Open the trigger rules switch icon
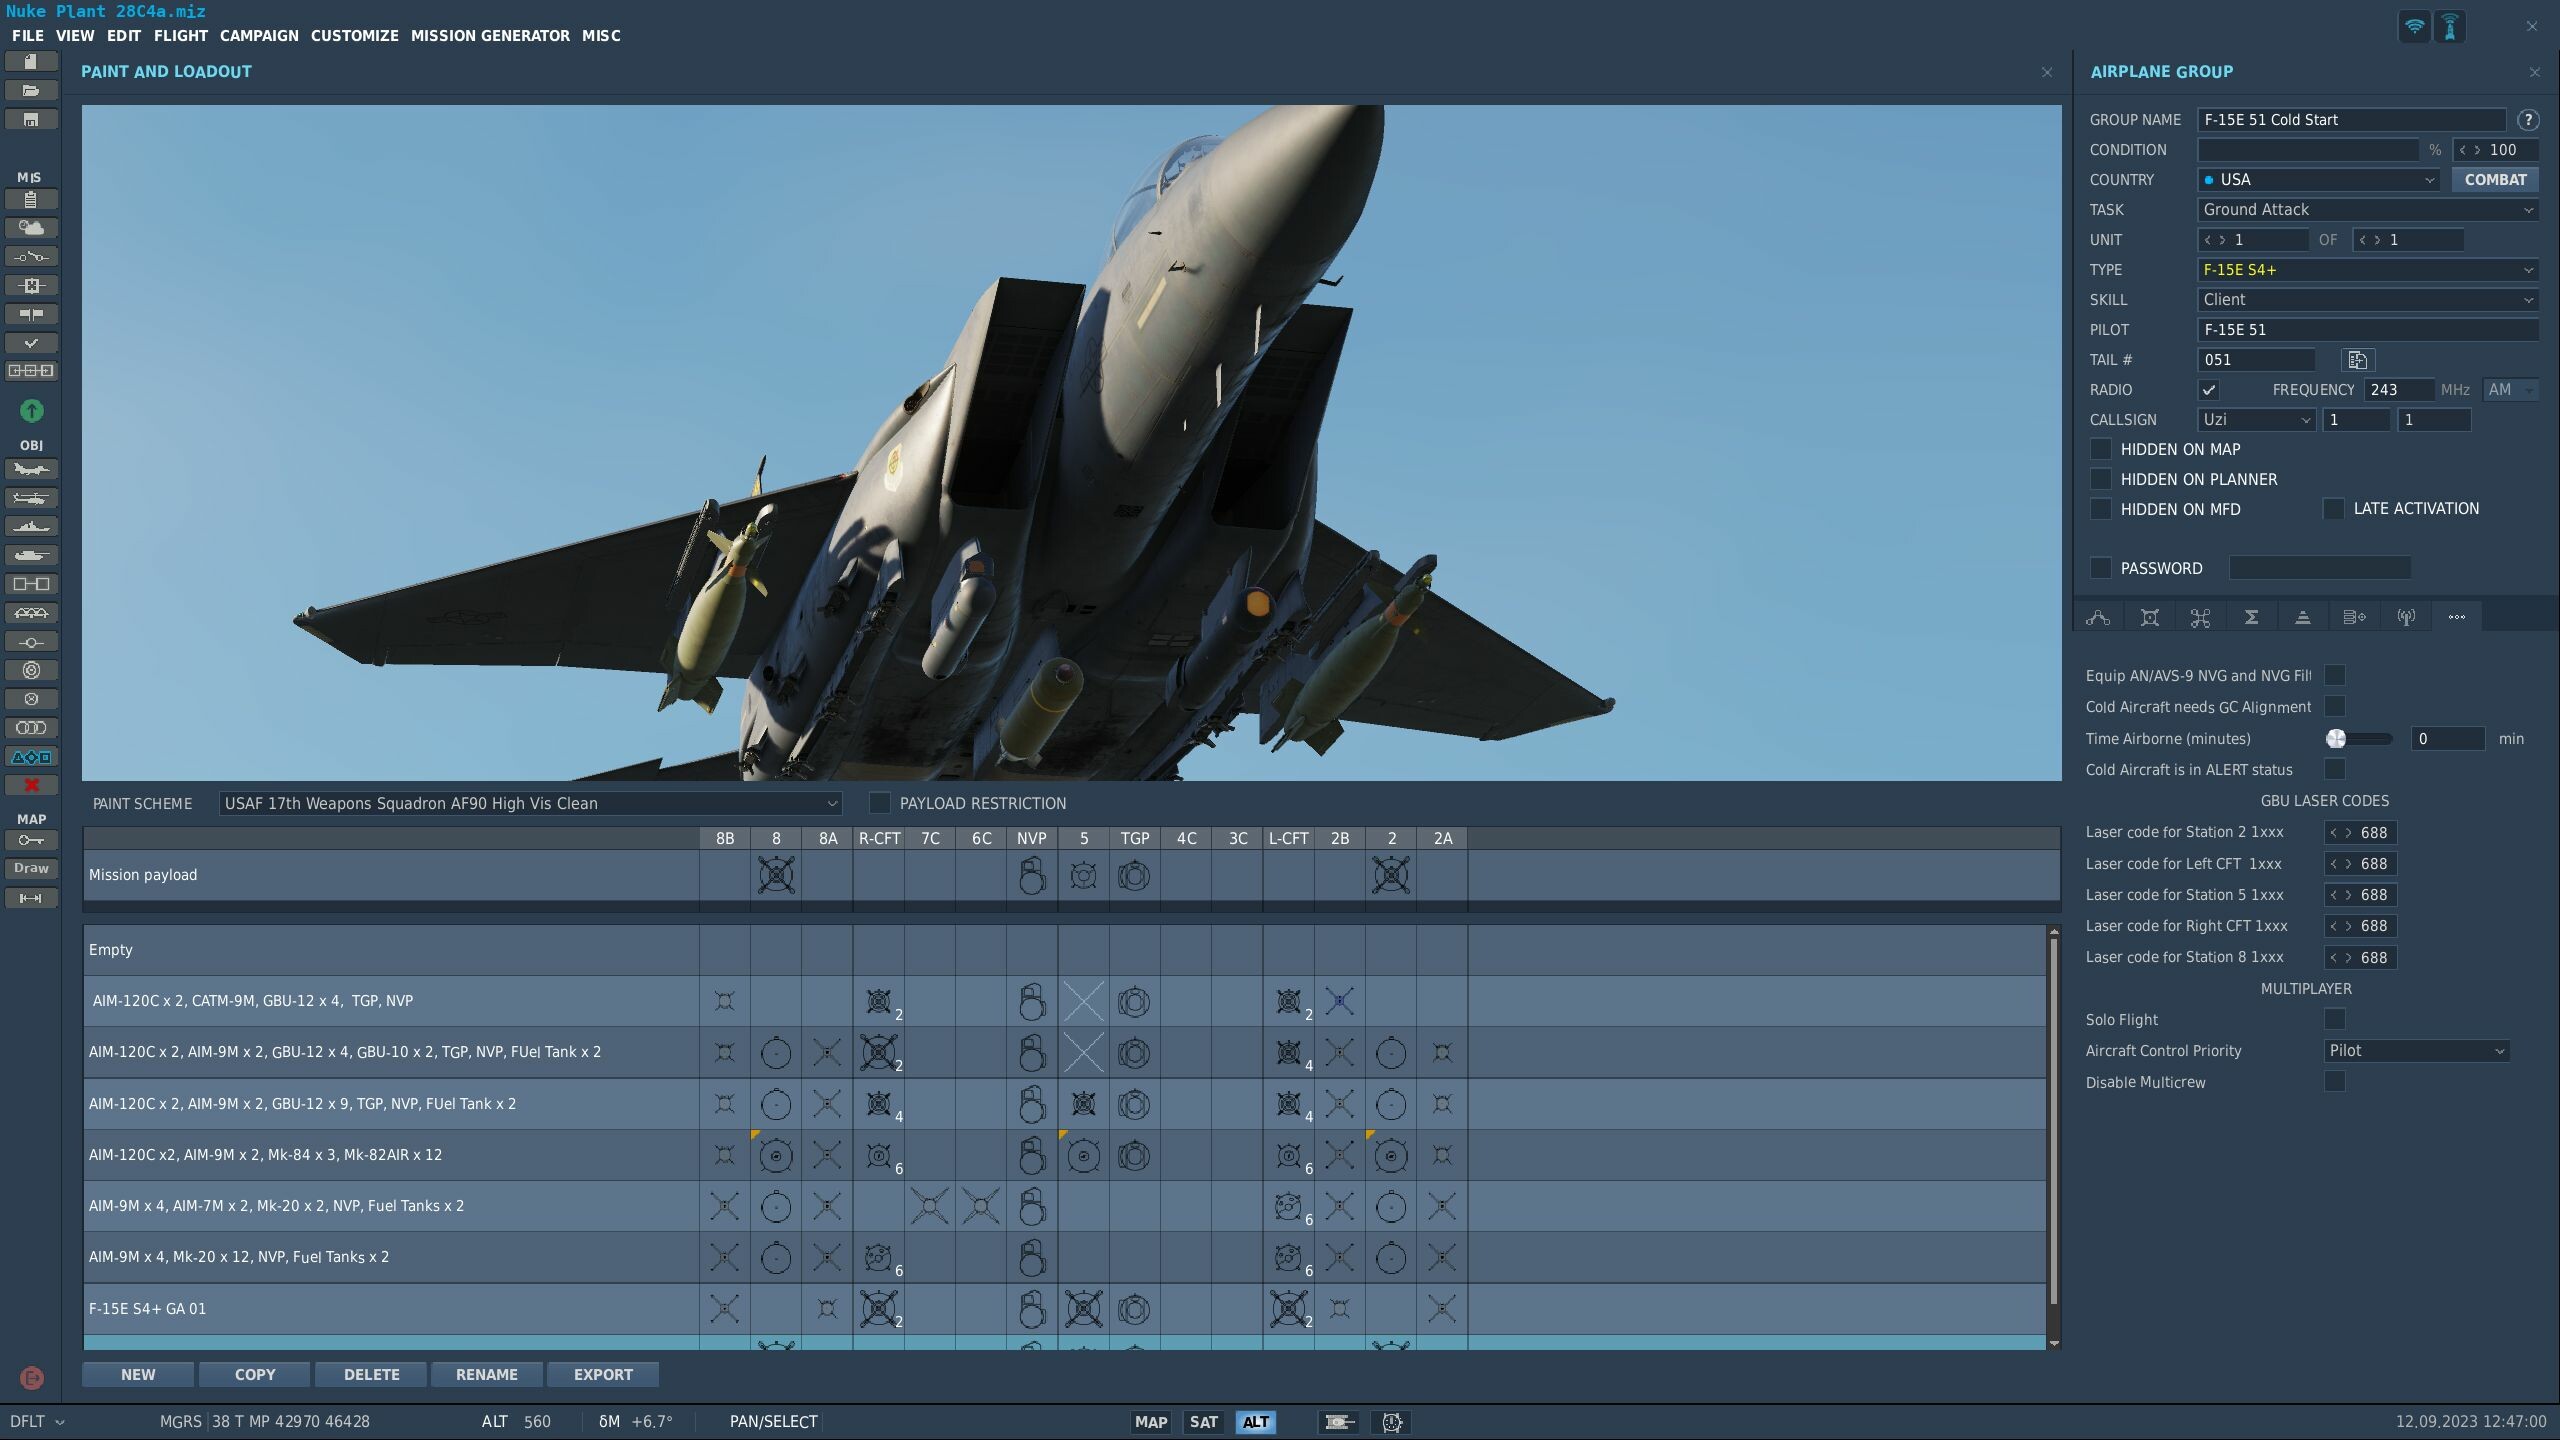 [31, 257]
